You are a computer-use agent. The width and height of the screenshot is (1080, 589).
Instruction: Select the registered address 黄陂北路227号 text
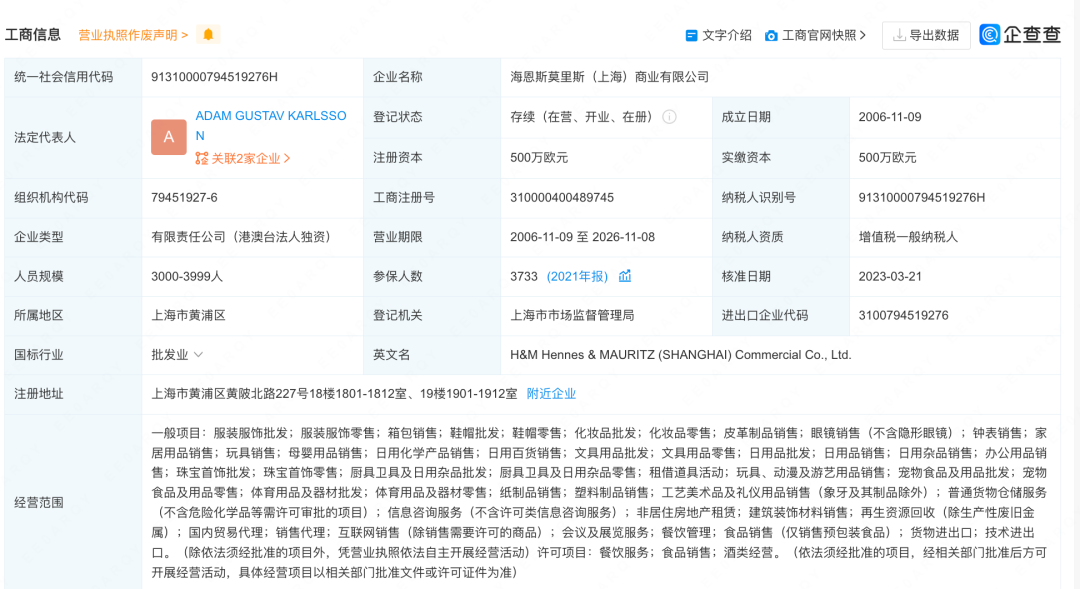pos(334,394)
